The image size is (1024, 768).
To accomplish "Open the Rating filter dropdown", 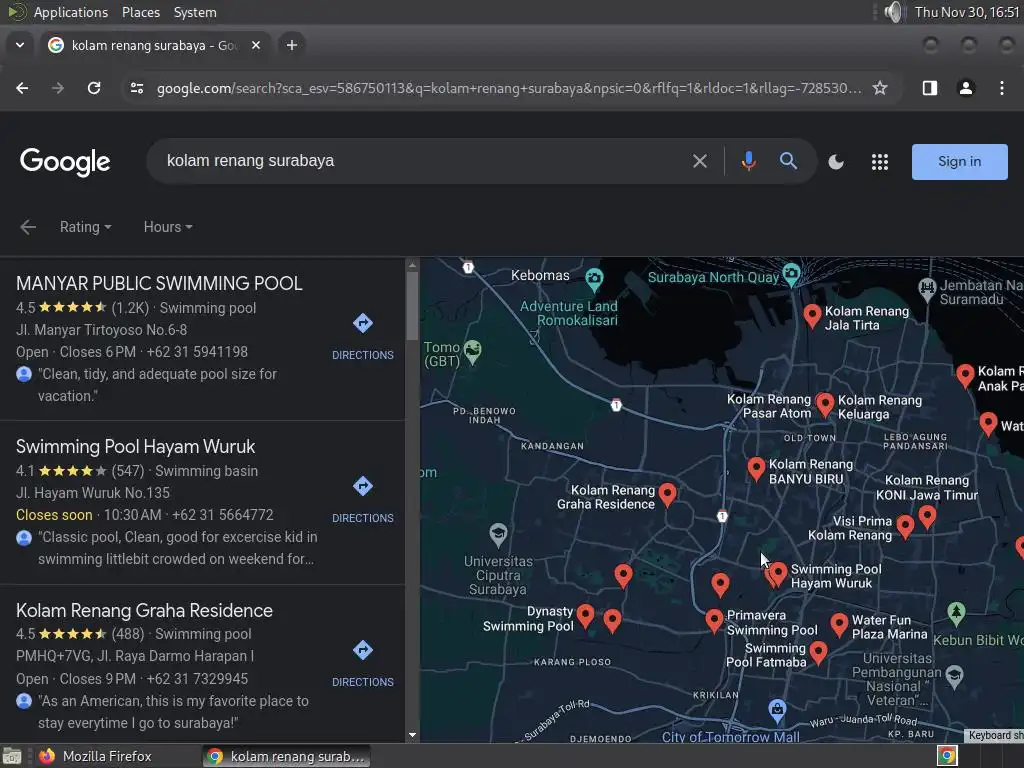I will pyautogui.click(x=86, y=227).
